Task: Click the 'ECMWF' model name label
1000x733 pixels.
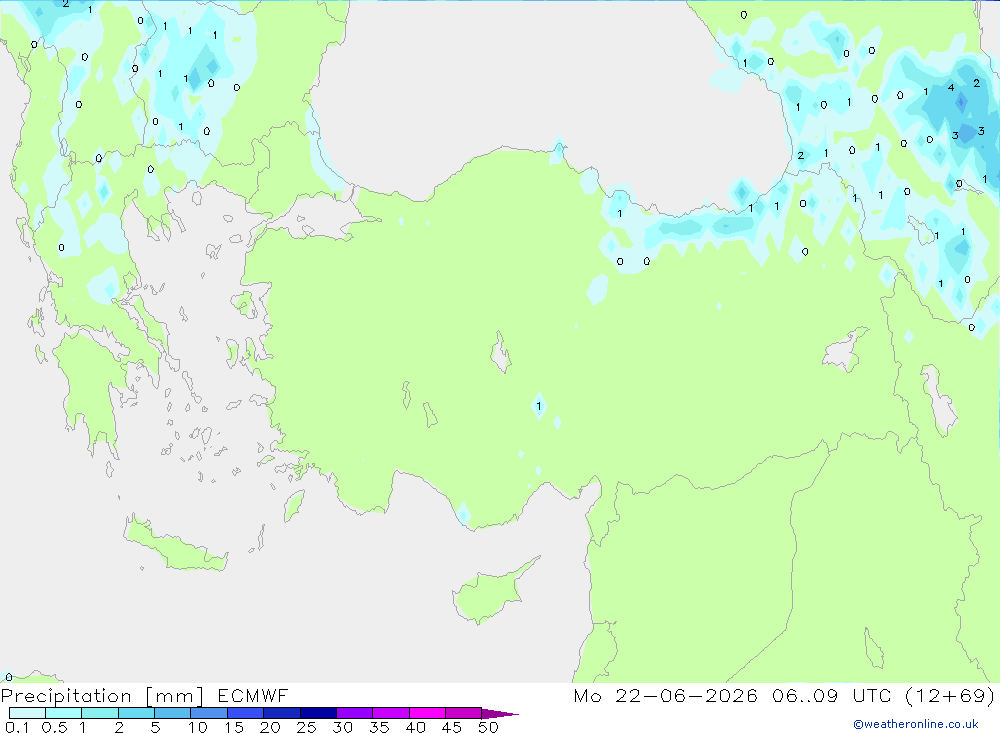Action: [253, 695]
